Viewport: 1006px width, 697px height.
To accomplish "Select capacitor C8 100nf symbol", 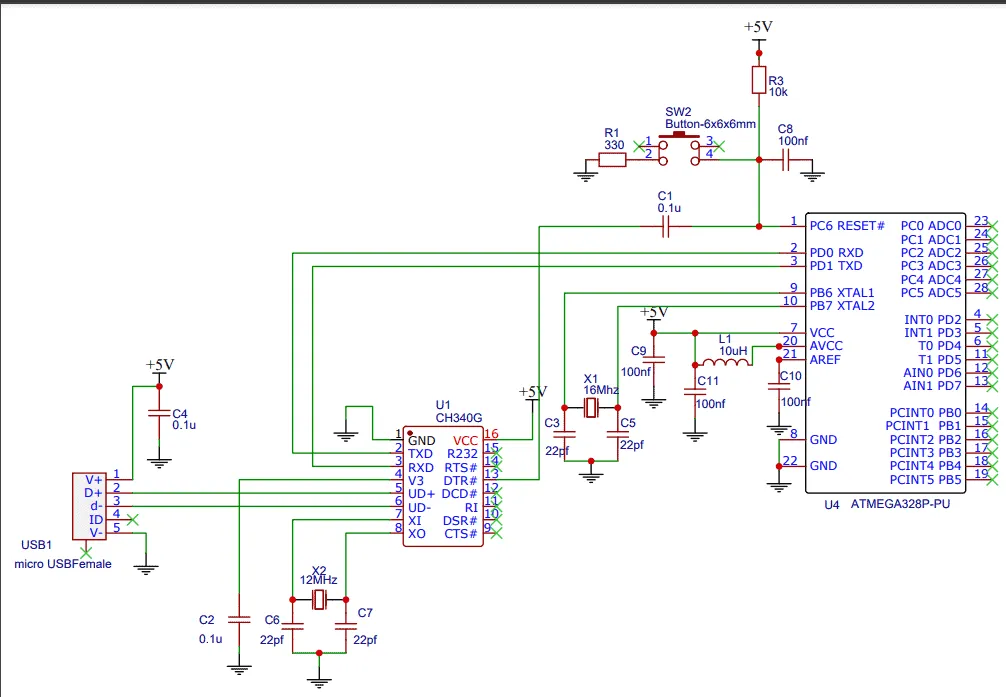I will [x=785, y=159].
